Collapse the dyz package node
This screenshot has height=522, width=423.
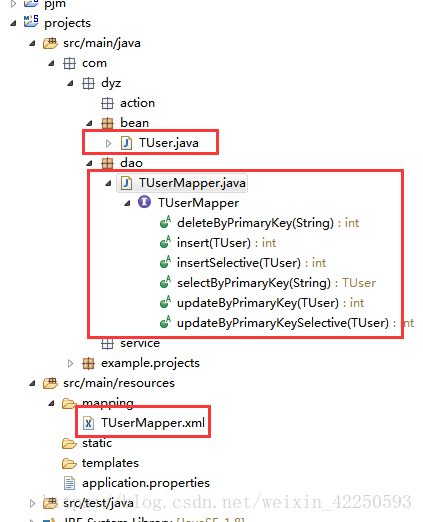[x=70, y=83]
